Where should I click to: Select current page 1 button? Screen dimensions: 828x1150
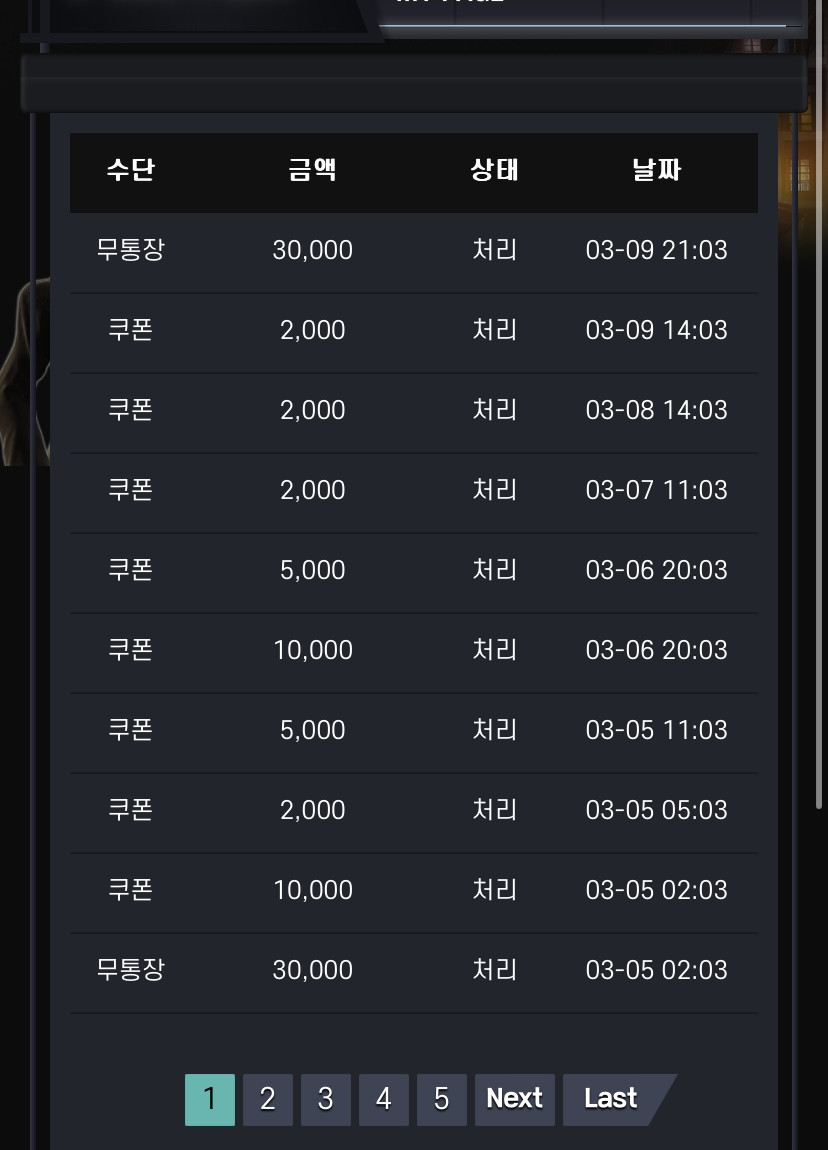(210, 1099)
